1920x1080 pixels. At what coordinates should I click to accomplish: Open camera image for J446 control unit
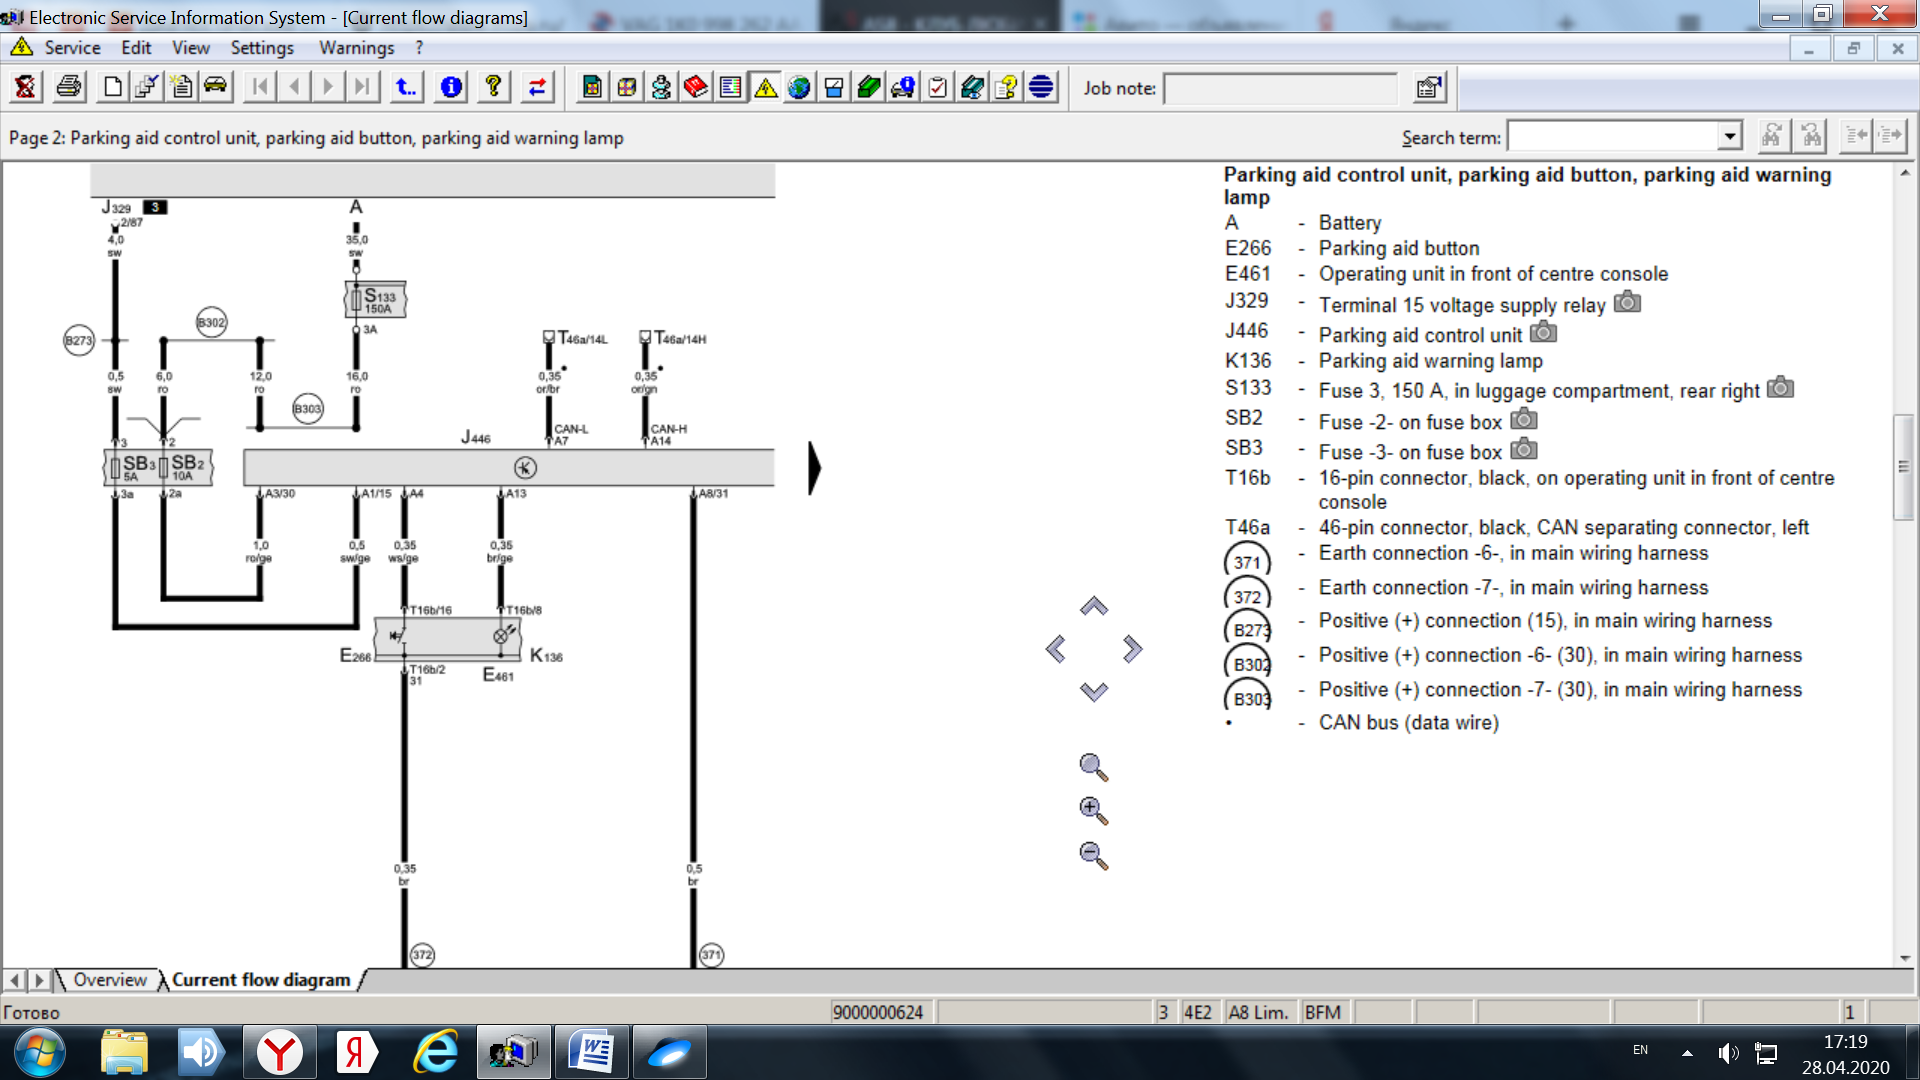(1543, 332)
